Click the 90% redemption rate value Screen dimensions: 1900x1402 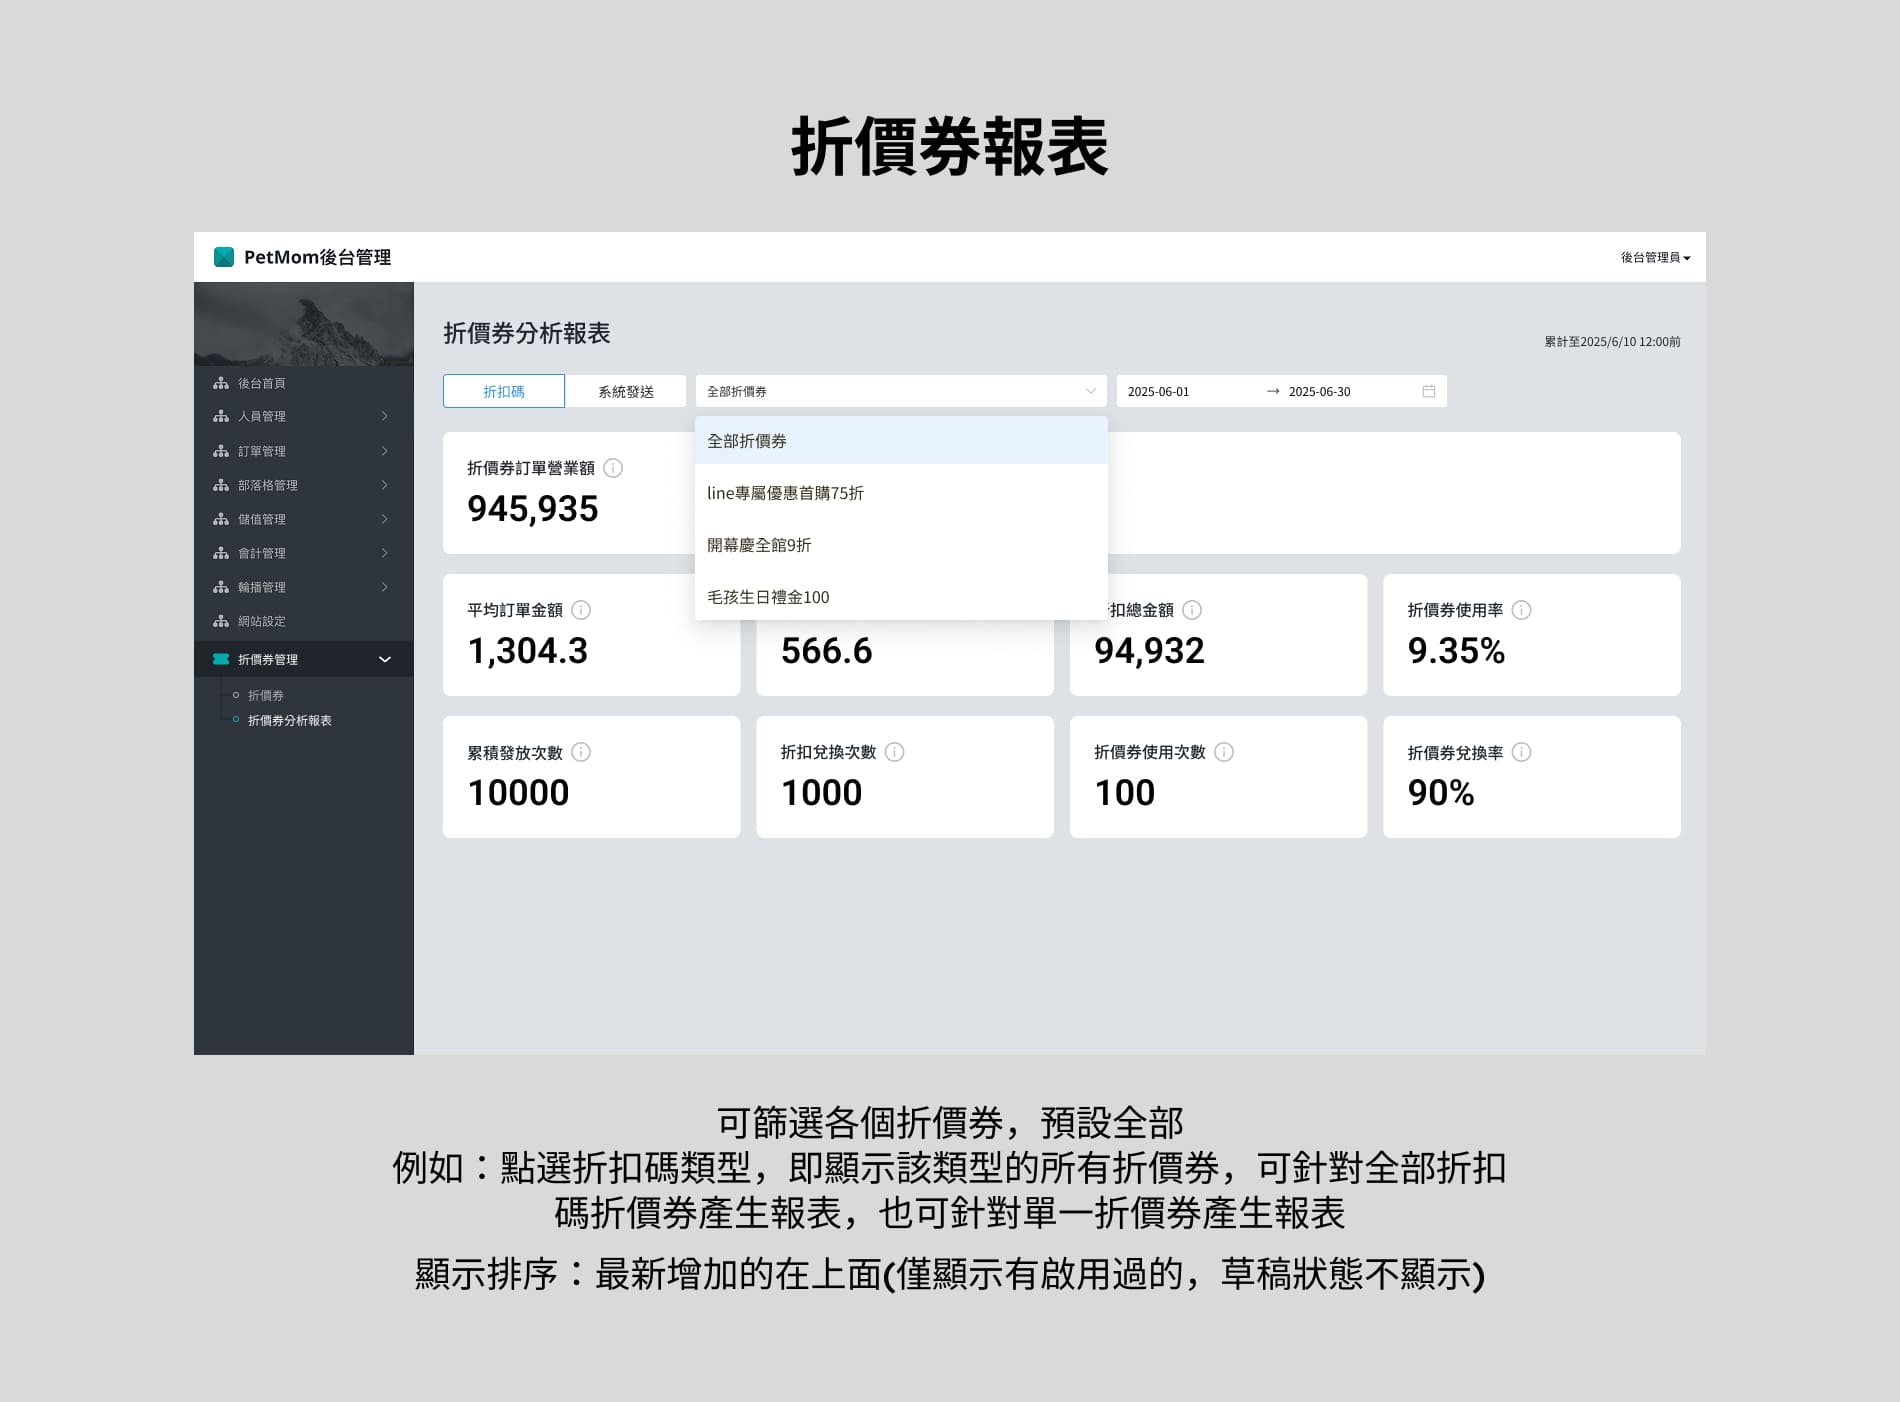click(1441, 793)
